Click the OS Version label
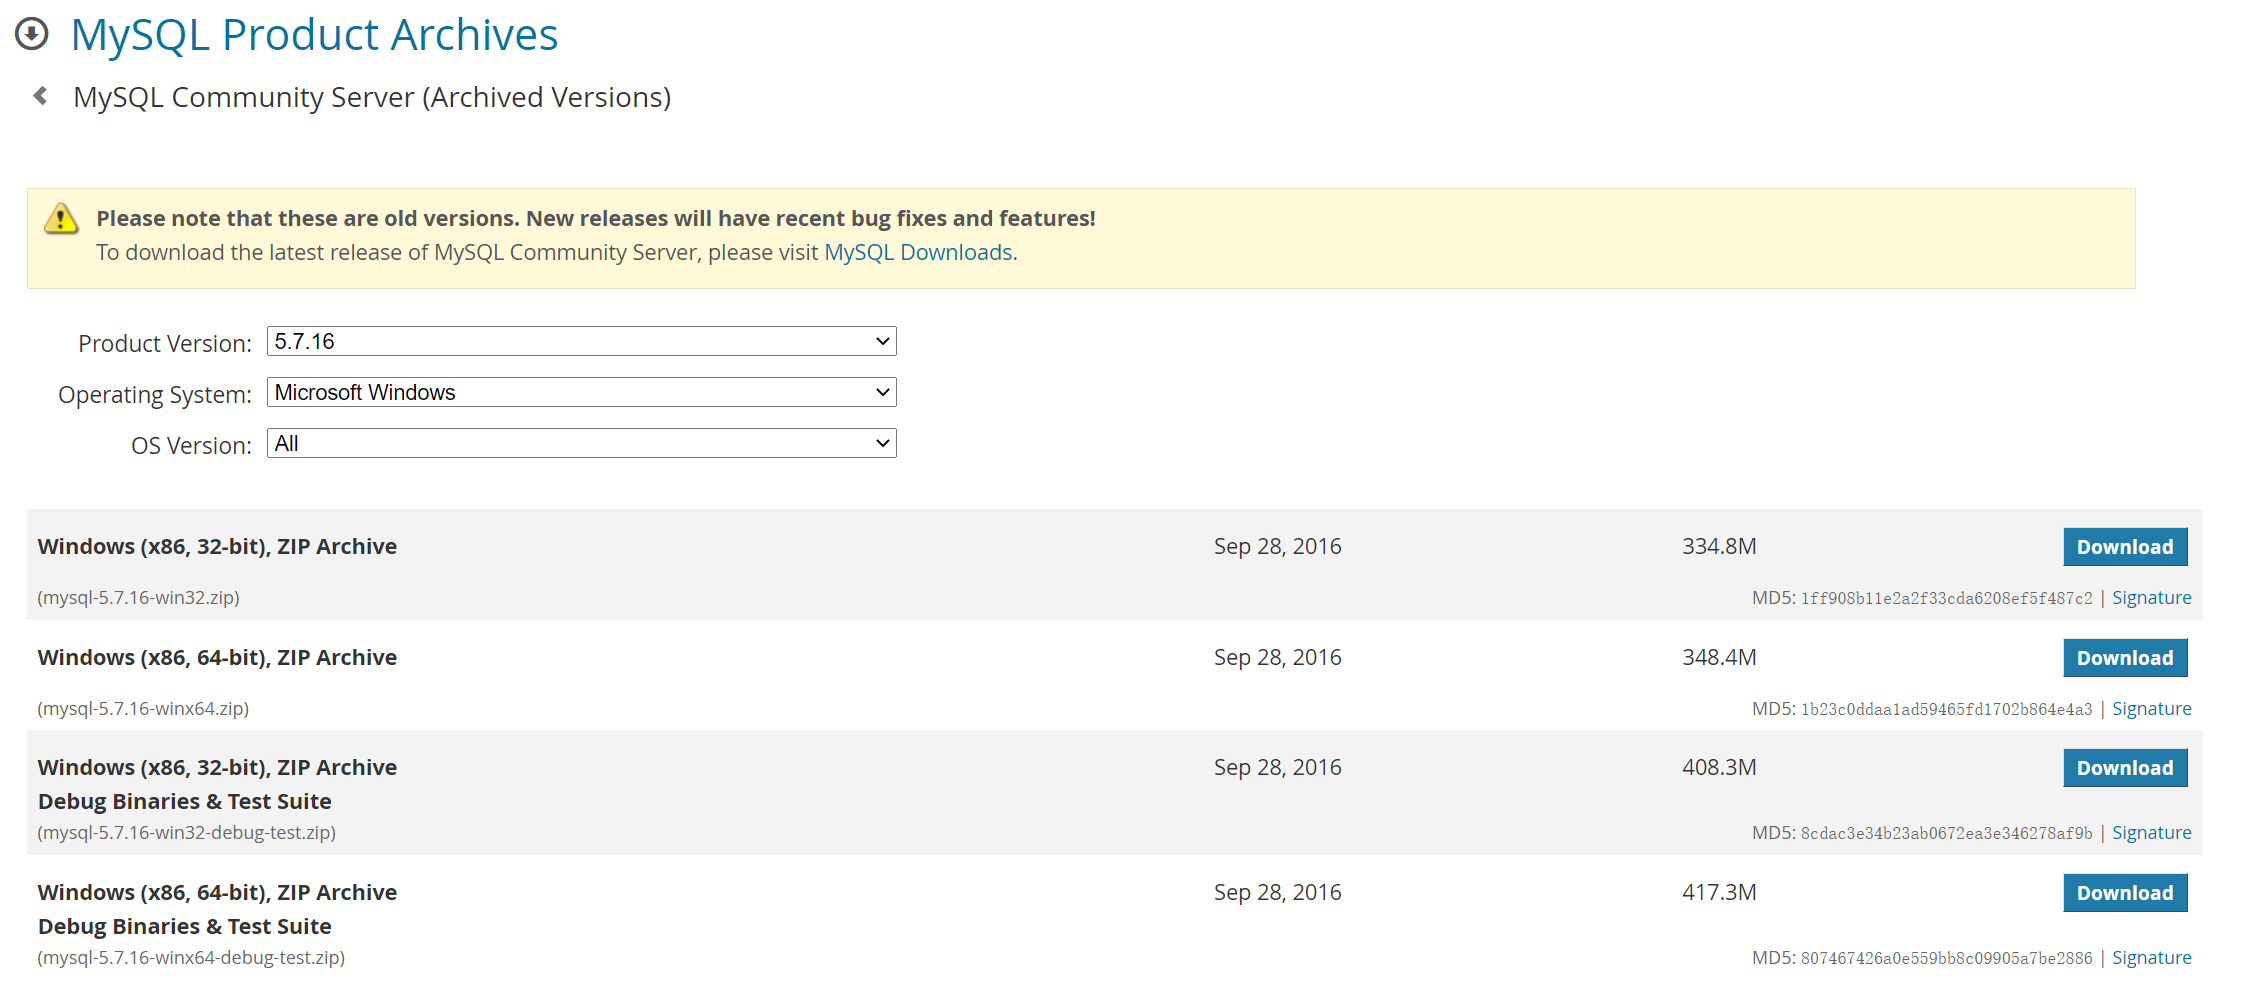2251x988 pixels. pyautogui.click(x=191, y=445)
